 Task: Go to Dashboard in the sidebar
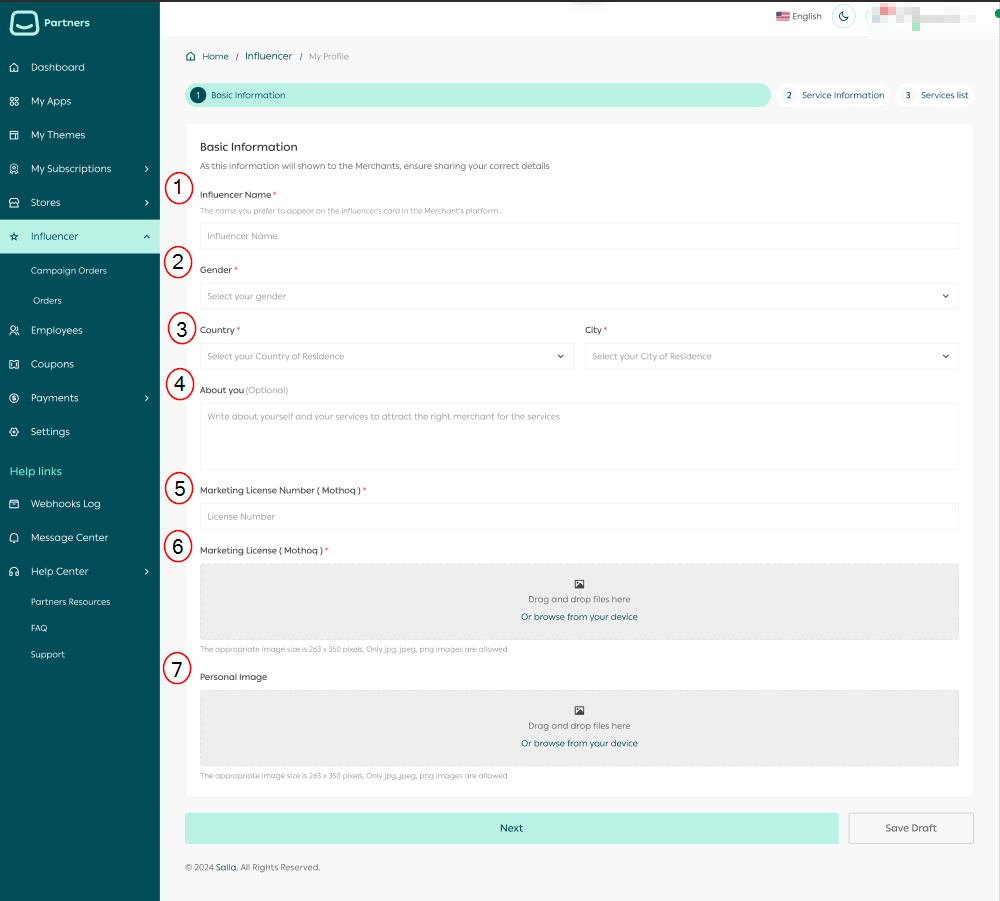pyautogui.click(x=57, y=67)
